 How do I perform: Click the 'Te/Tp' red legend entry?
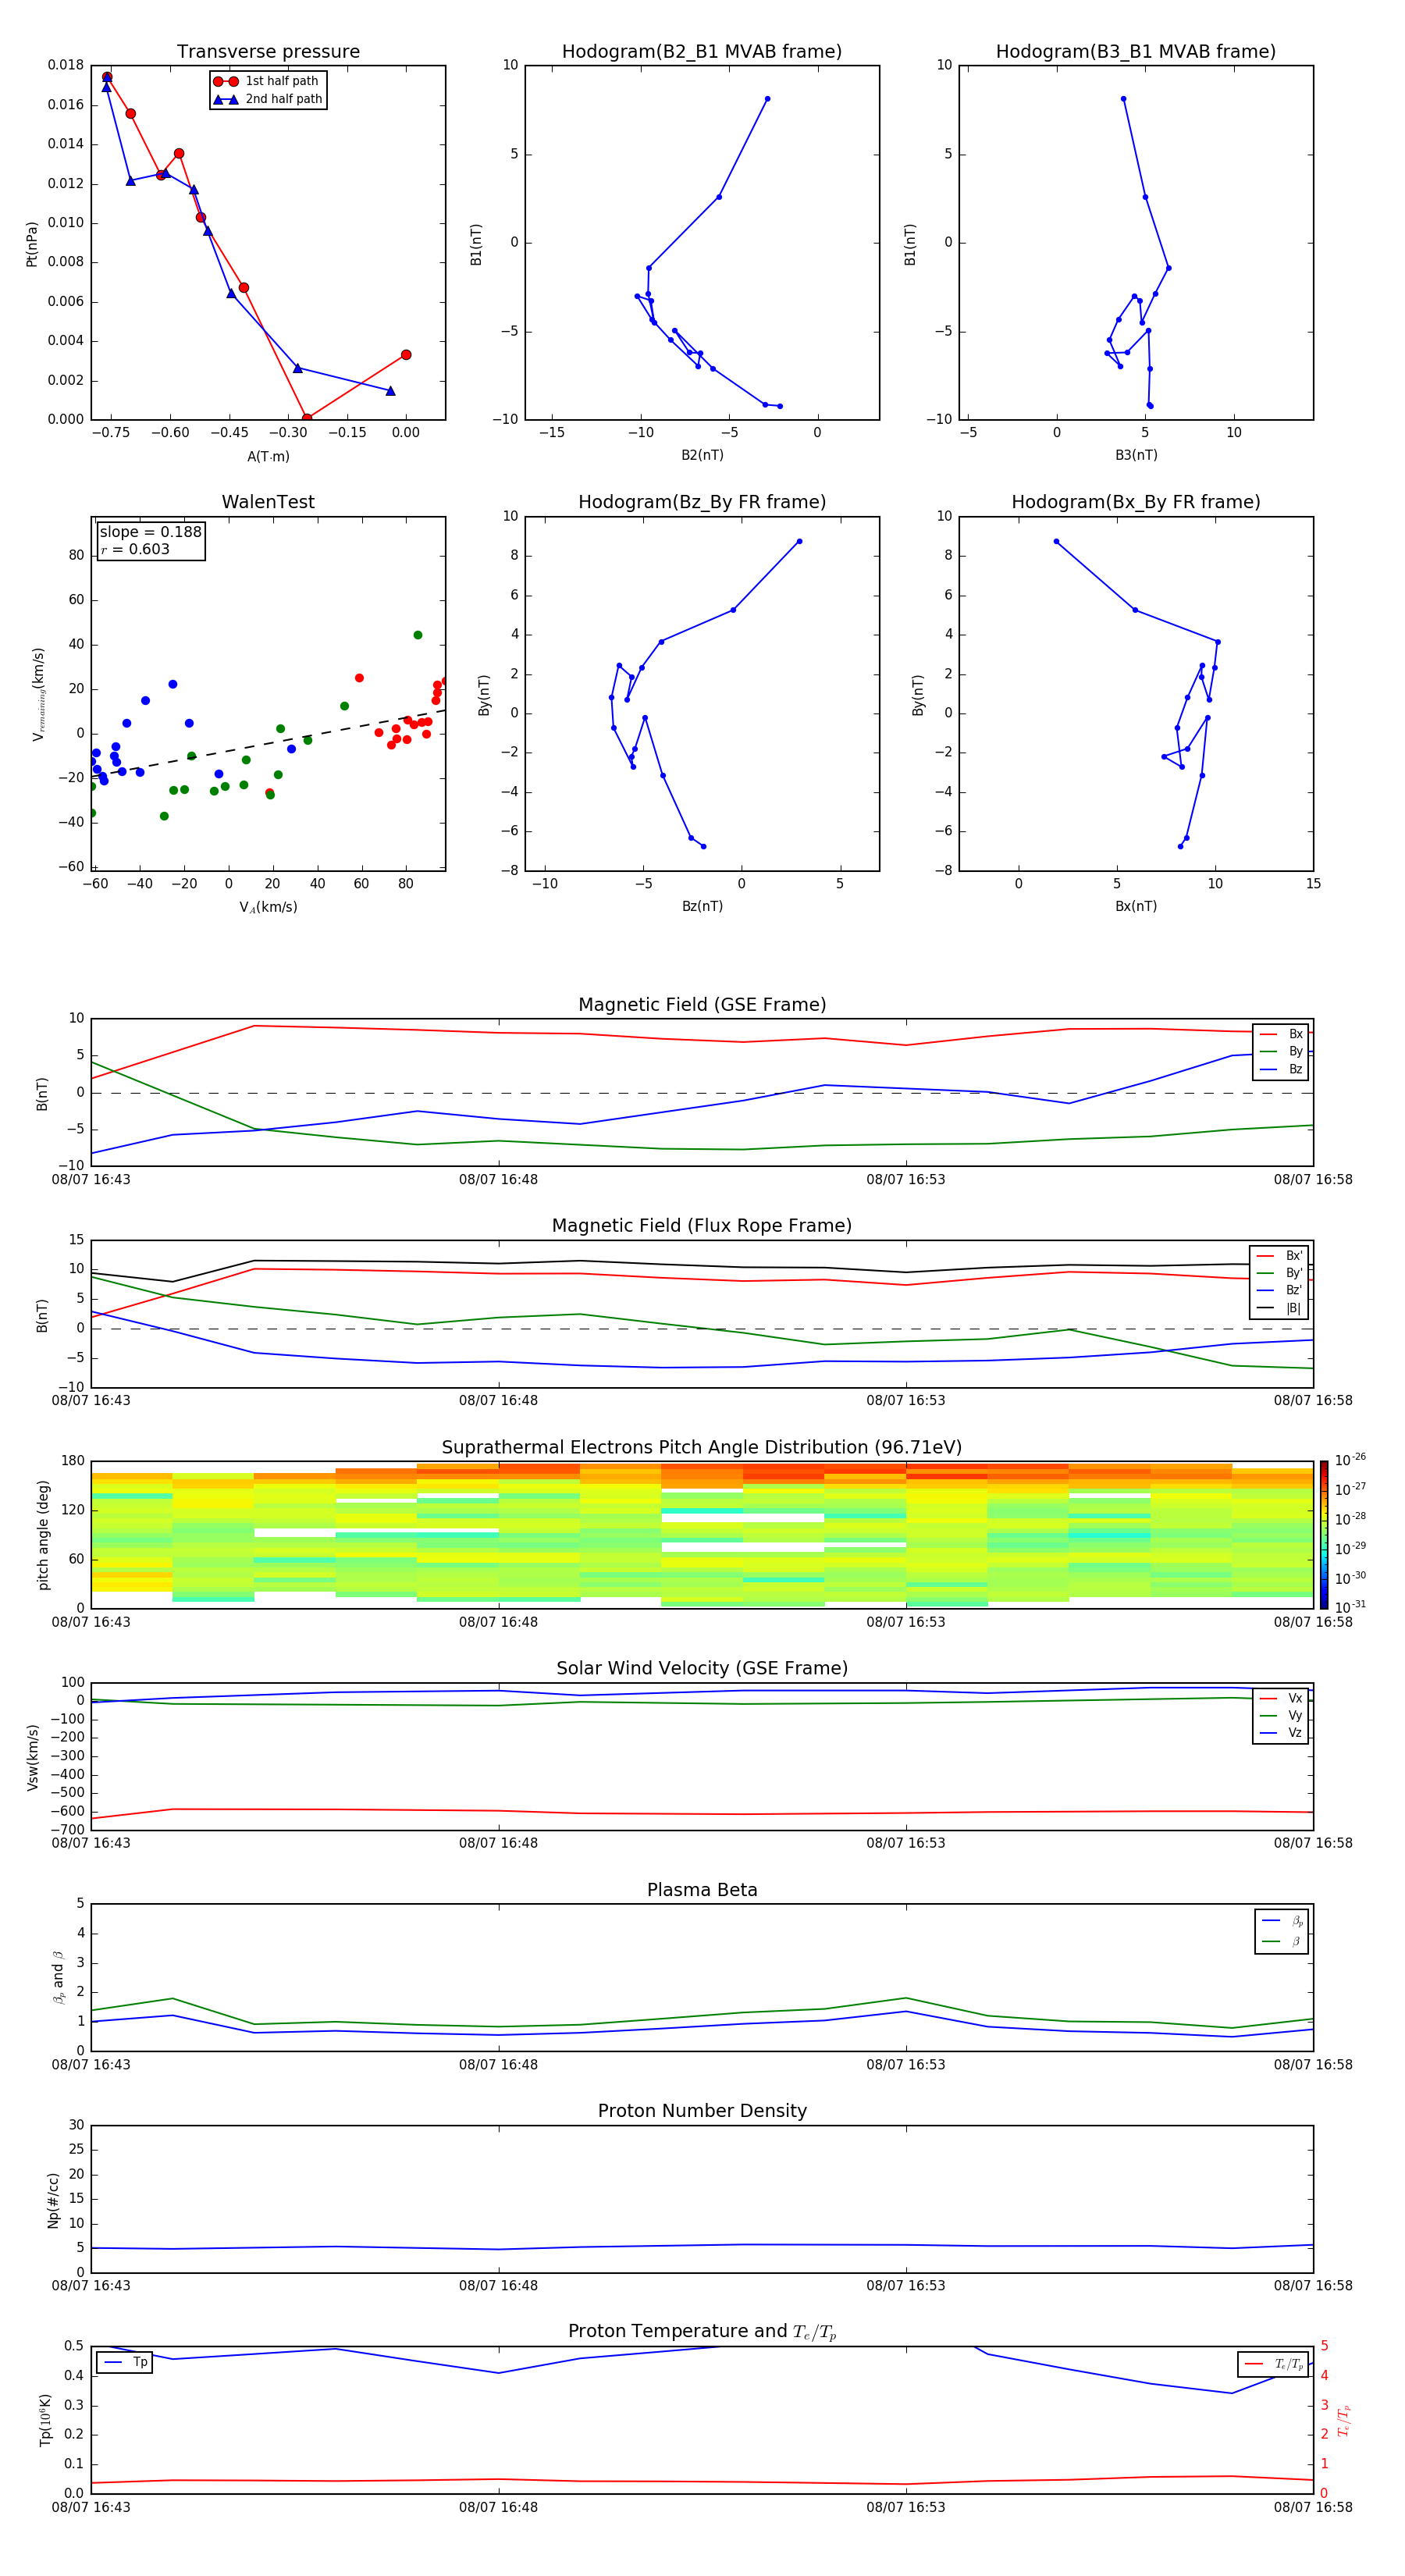[1274, 2364]
